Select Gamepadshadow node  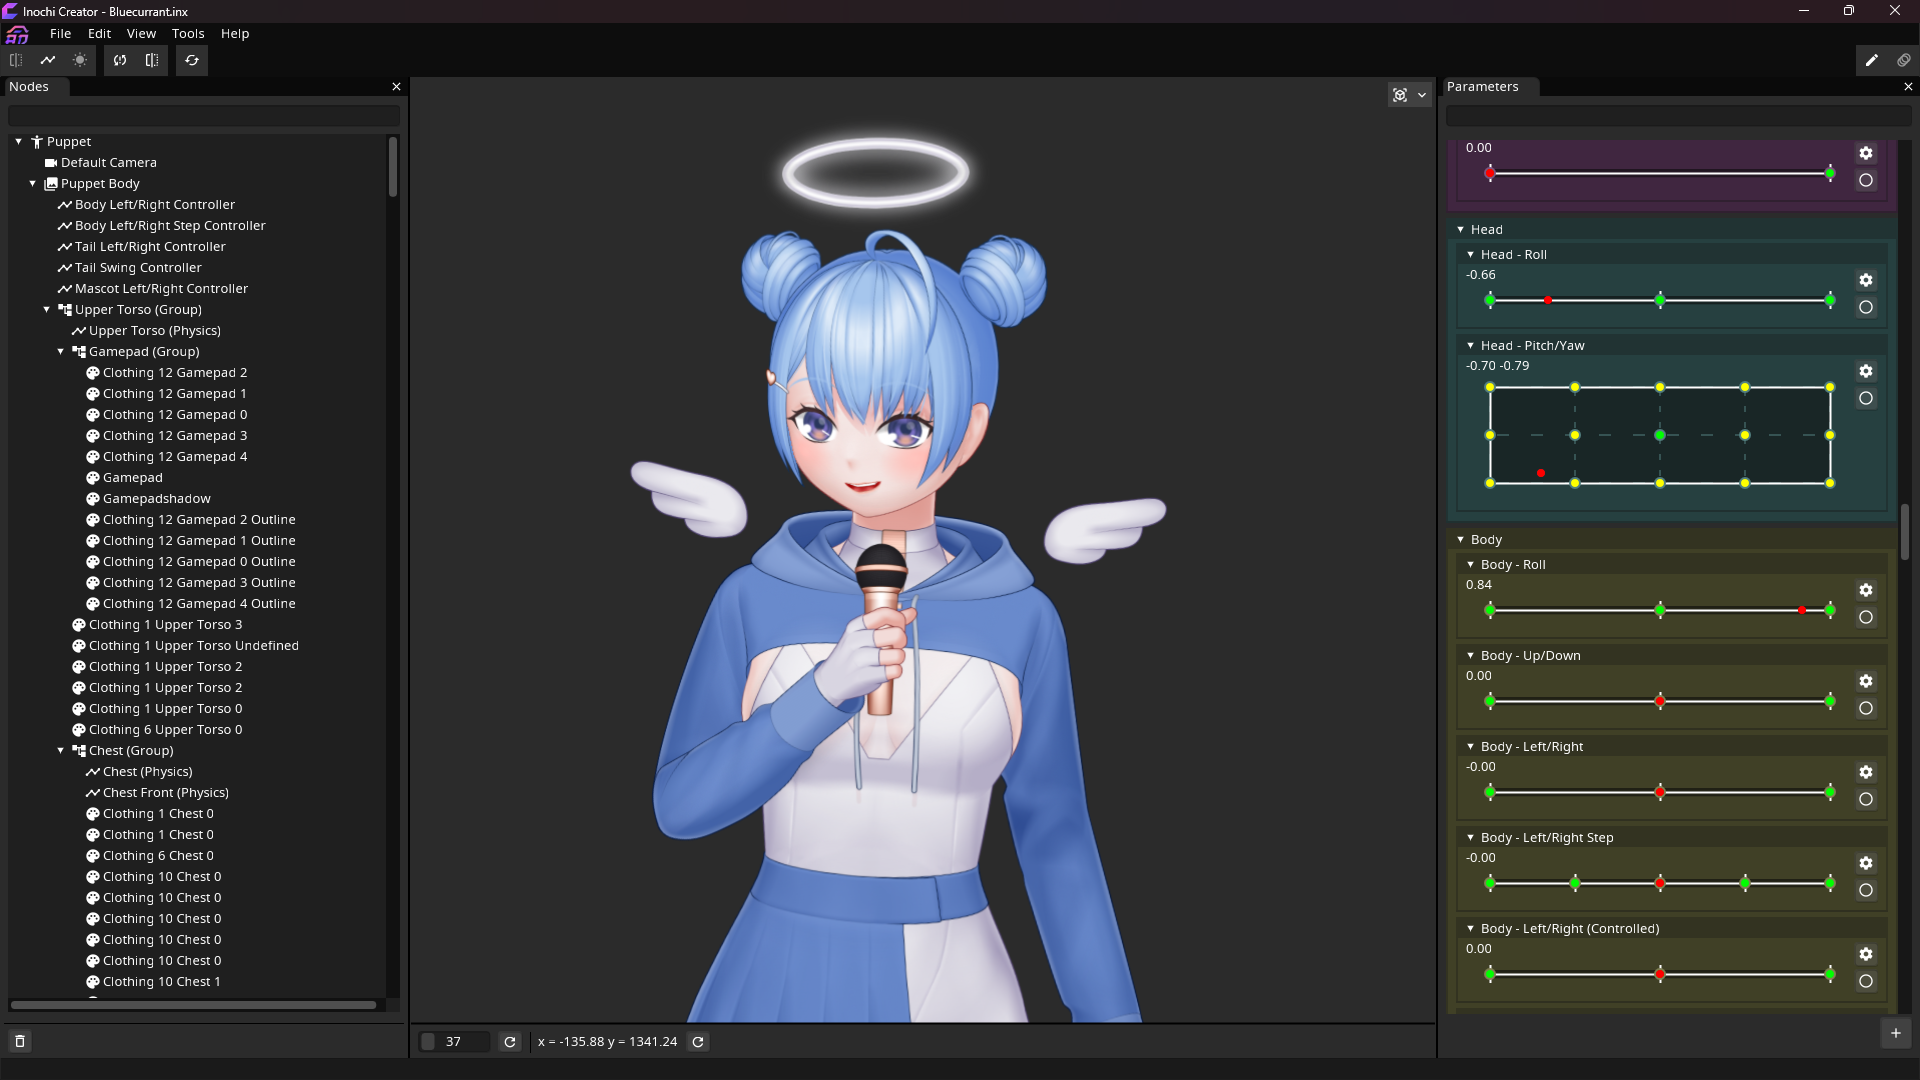(x=157, y=499)
